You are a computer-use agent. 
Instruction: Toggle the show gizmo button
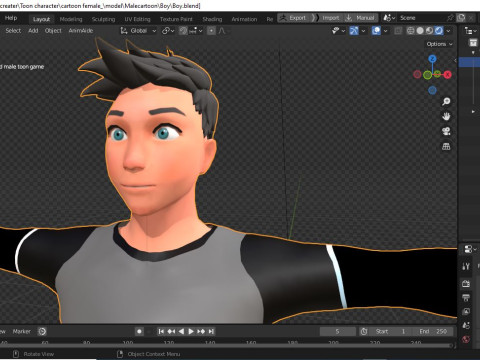point(354,31)
